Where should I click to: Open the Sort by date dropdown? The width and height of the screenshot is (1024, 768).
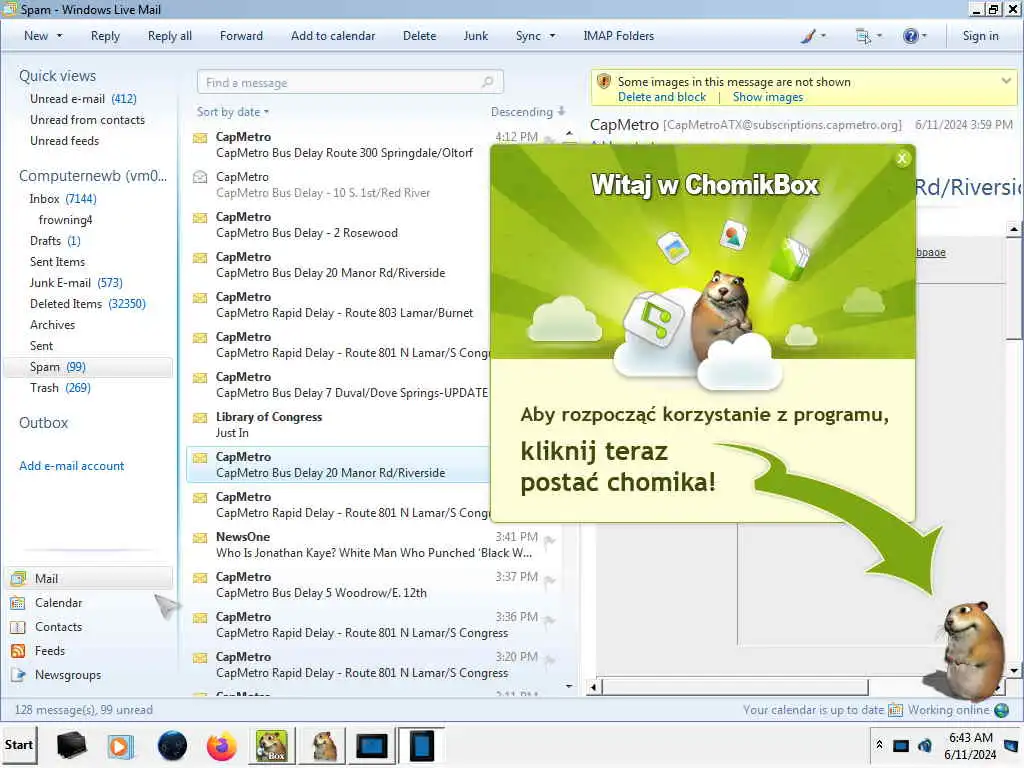click(233, 112)
